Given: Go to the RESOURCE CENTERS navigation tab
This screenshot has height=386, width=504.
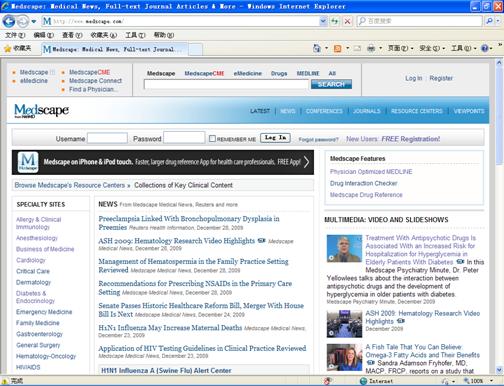Looking at the screenshot, I should click(x=417, y=111).
